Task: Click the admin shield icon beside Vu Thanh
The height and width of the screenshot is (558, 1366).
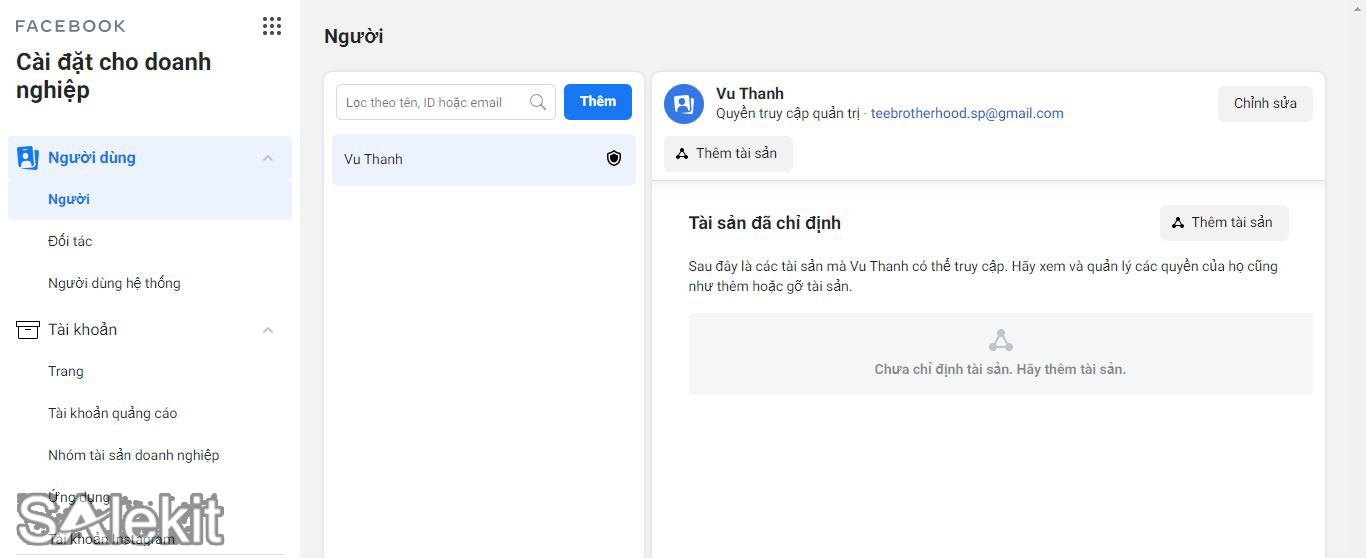Action: [x=614, y=158]
